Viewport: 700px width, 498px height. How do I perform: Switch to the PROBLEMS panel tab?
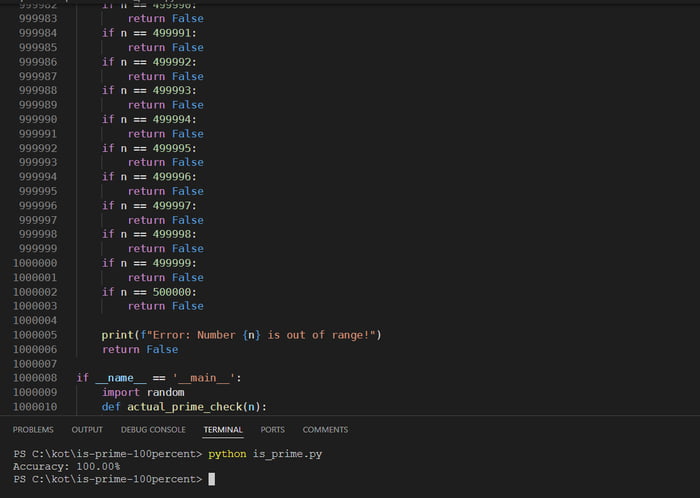point(33,430)
